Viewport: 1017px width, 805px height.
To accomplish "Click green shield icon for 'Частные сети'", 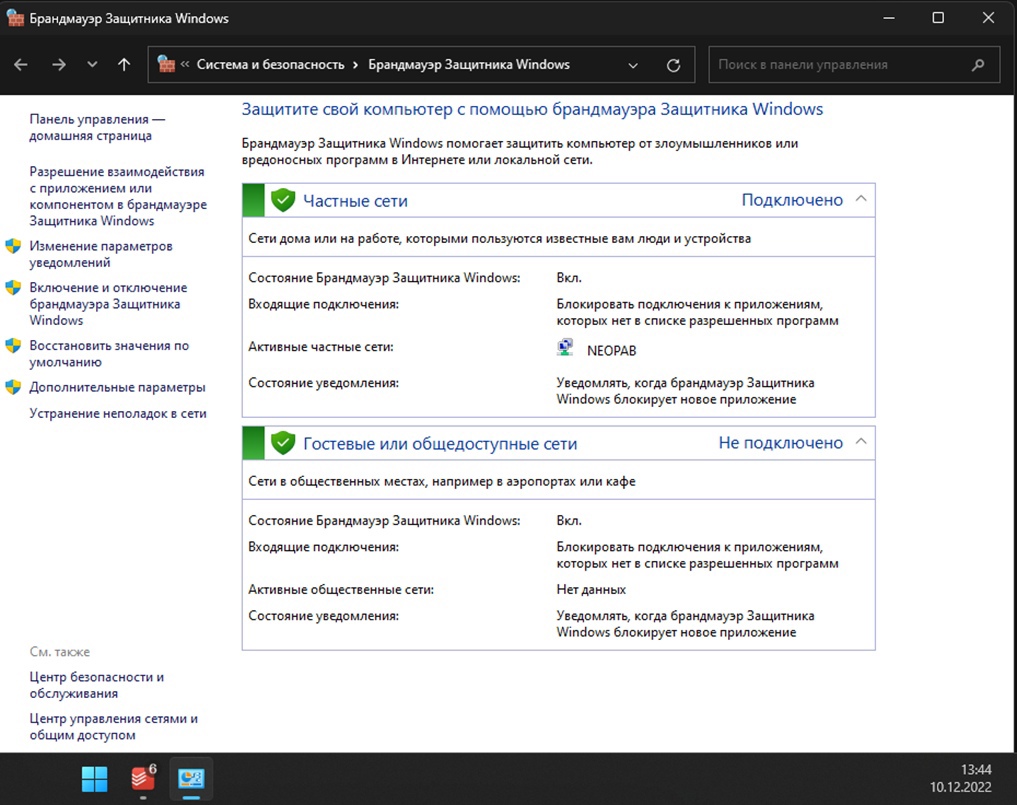I will [x=283, y=200].
